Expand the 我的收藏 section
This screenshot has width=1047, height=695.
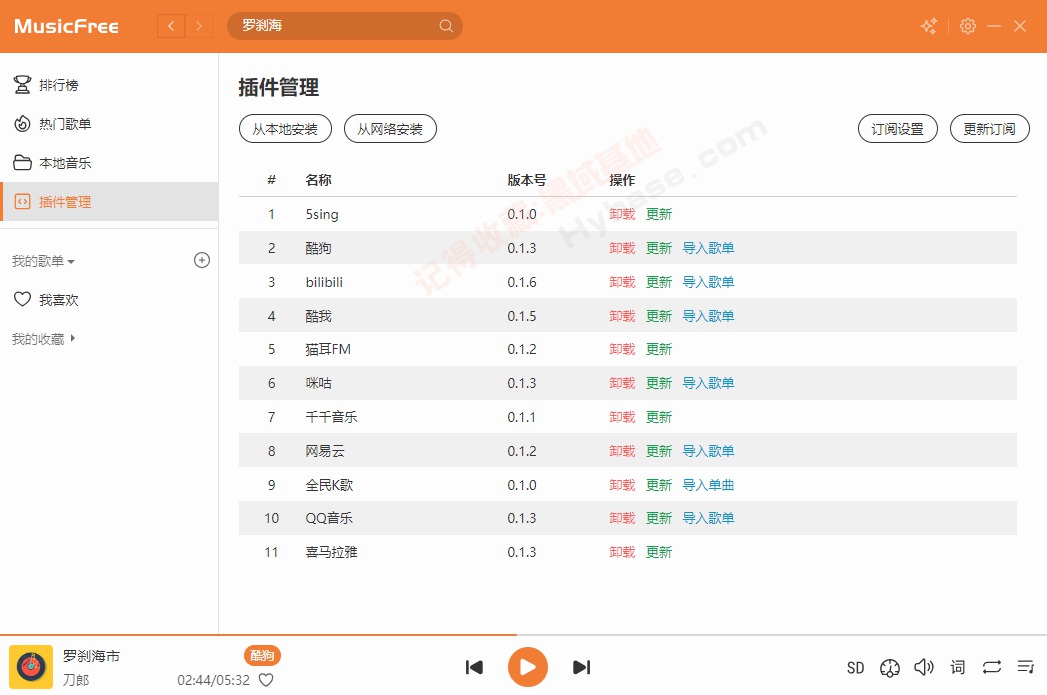[x=43, y=338]
